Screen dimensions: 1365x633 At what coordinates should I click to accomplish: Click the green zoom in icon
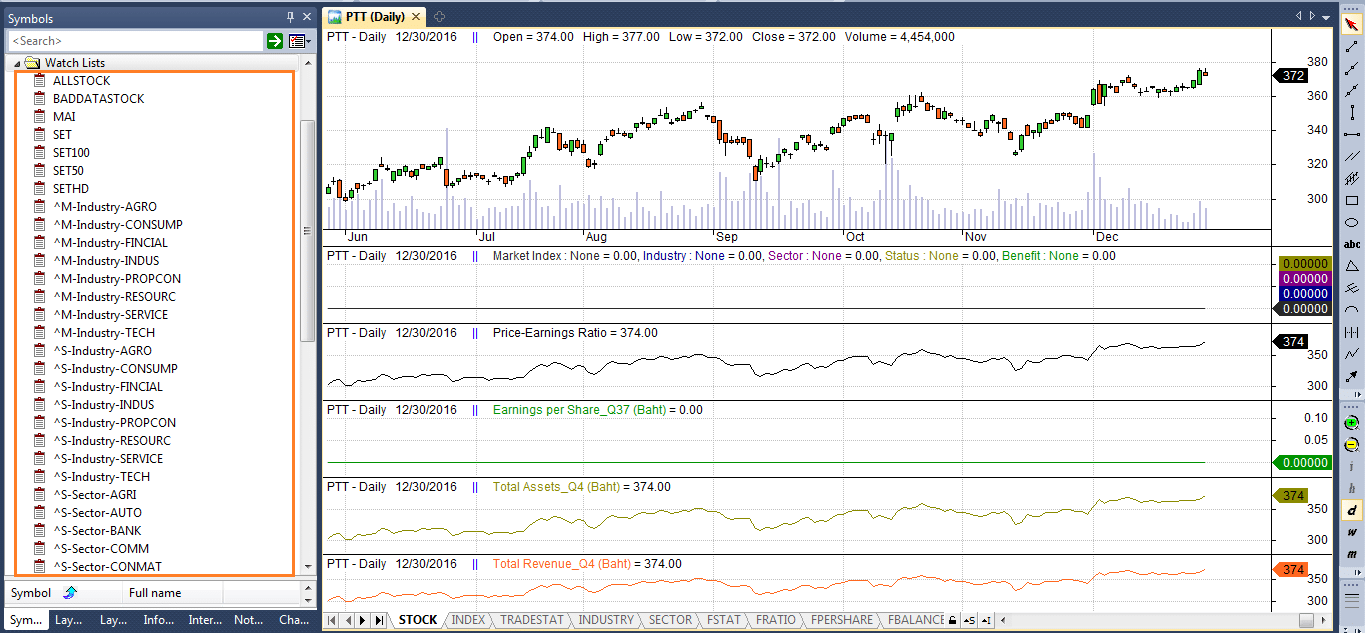click(x=1352, y=423)
